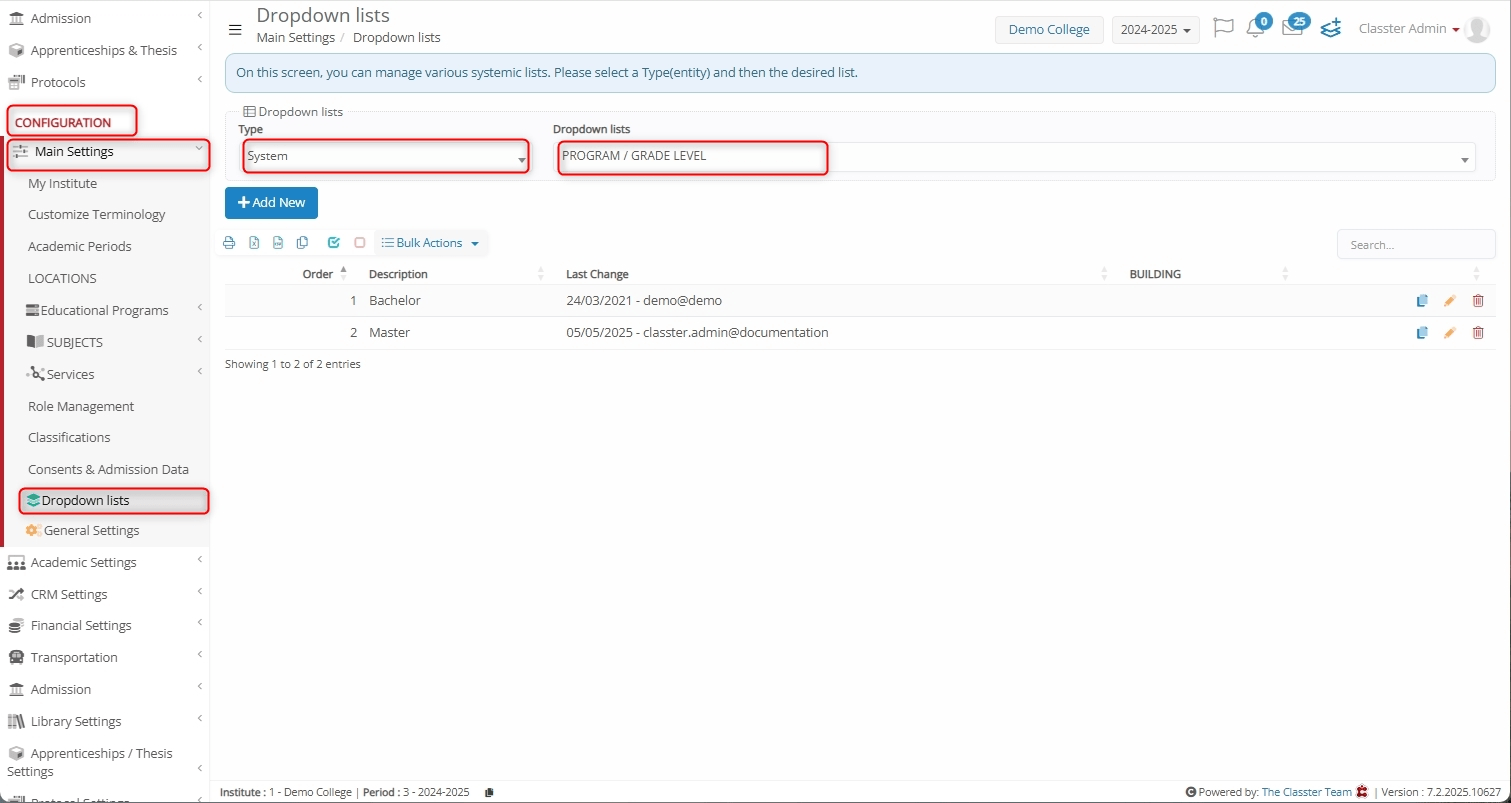Open Role Management in the sidebar
The image size is (1511, 803).
(81, 406)
